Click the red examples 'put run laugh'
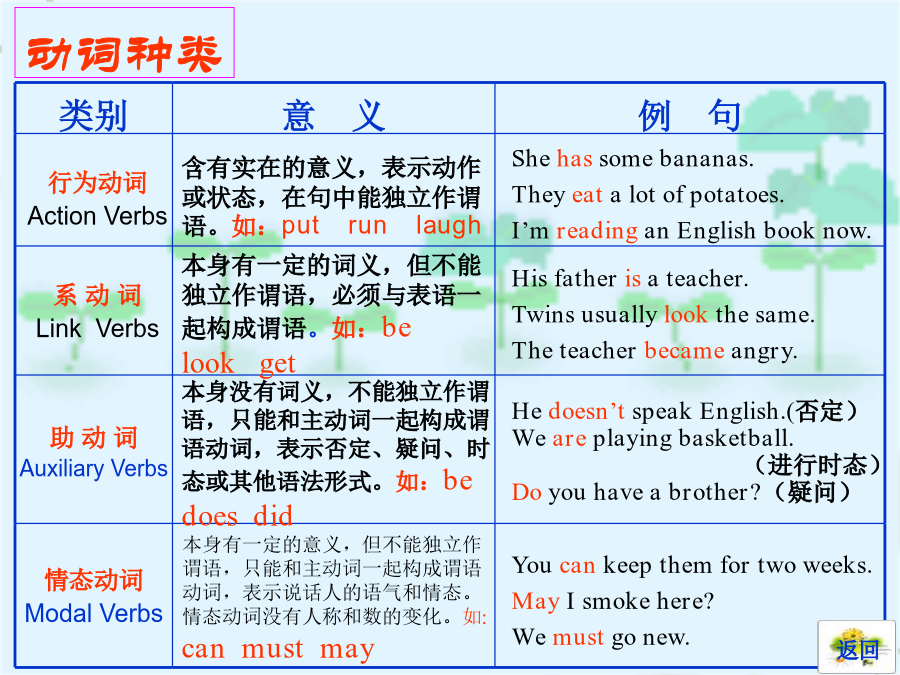 tap(381, 226)
